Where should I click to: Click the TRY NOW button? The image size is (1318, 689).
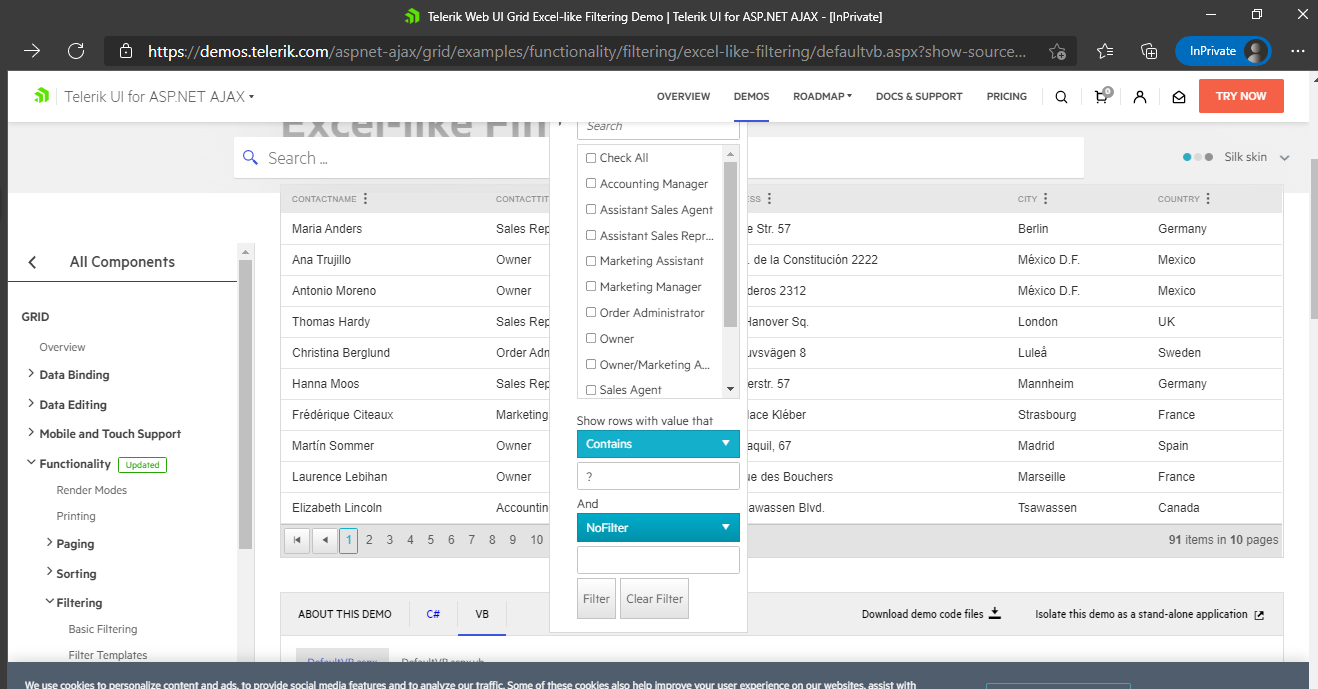click(x=1241, y=96)
